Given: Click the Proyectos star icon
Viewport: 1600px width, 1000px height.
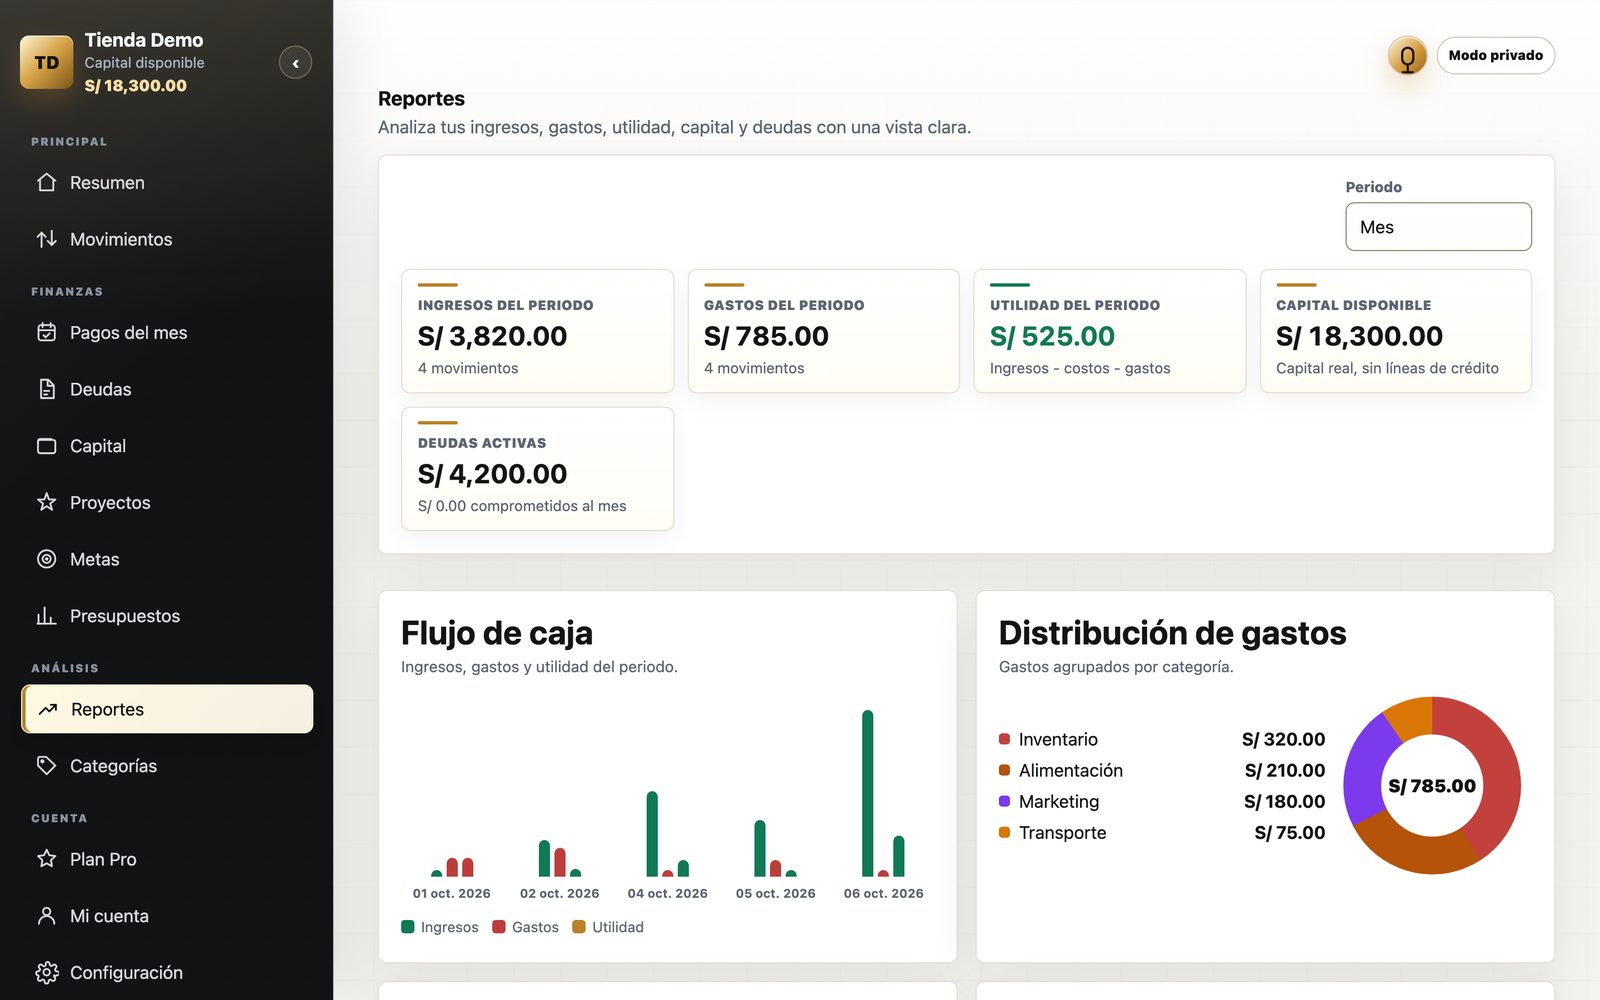Looking at the screenshot, I should click(47, 502).
